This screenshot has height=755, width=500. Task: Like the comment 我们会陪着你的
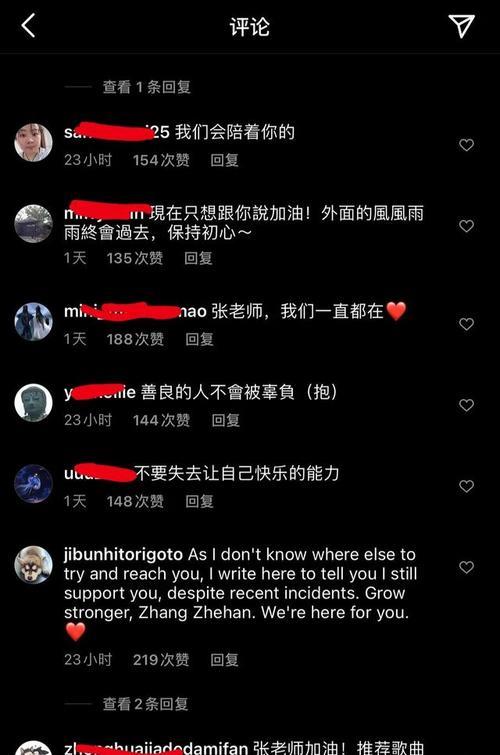466,145
